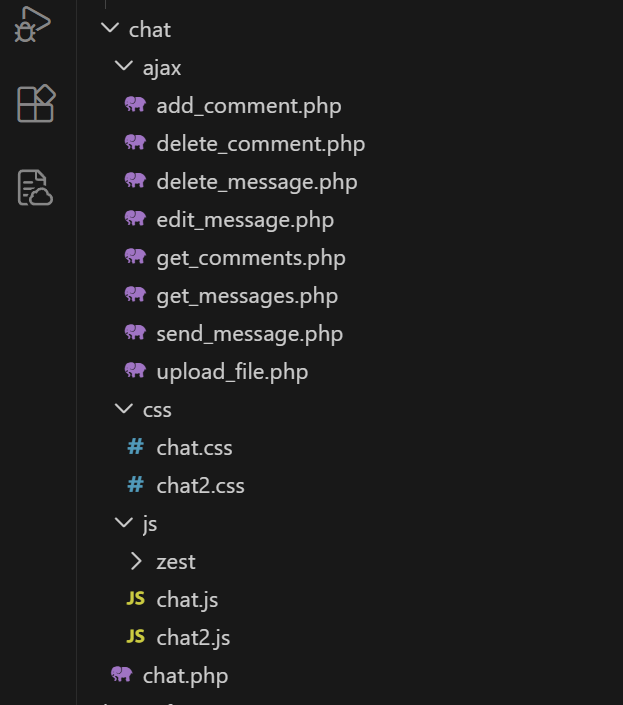Screen dimensions: 623x705
Task: Click the JS icon beside chat.js
Action: click(x=135, y=599)
